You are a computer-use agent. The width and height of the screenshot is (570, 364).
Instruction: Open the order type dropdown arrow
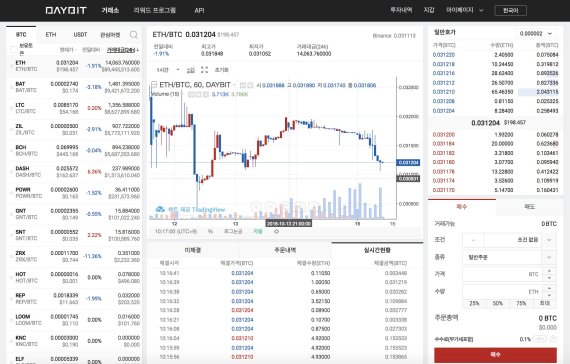tap(549, 257)
